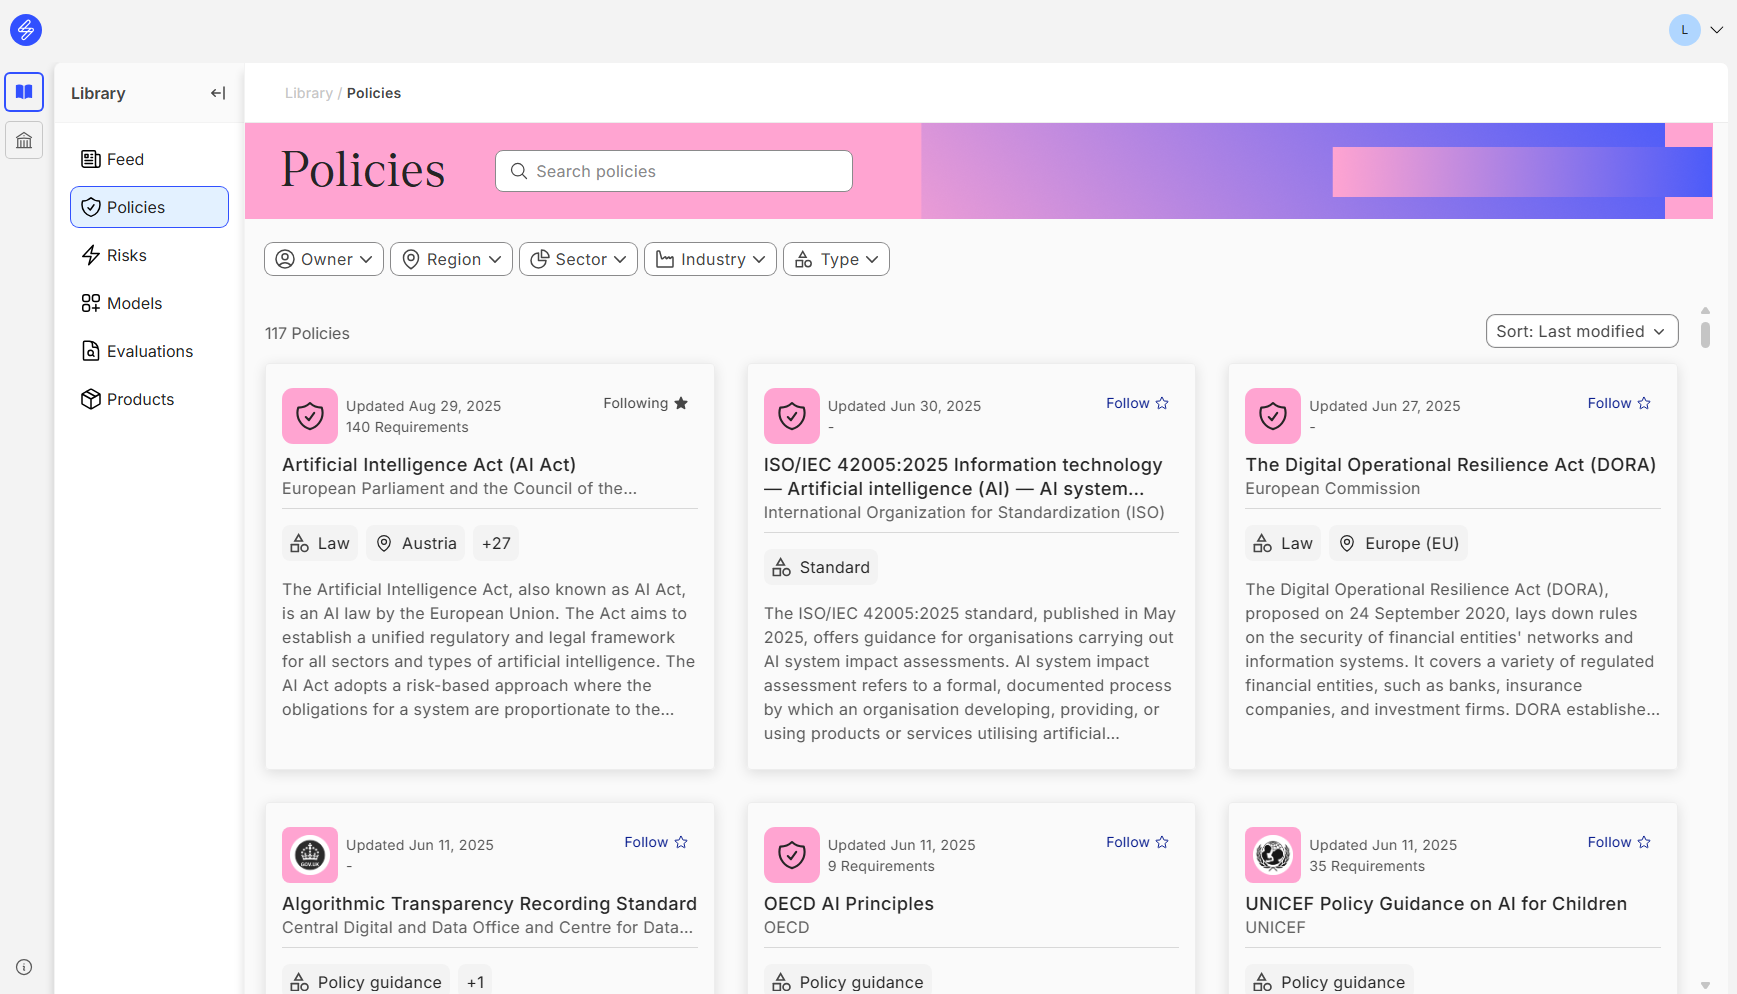Follow the Digital Operational Resilience Act

(x=1618, y=403)
